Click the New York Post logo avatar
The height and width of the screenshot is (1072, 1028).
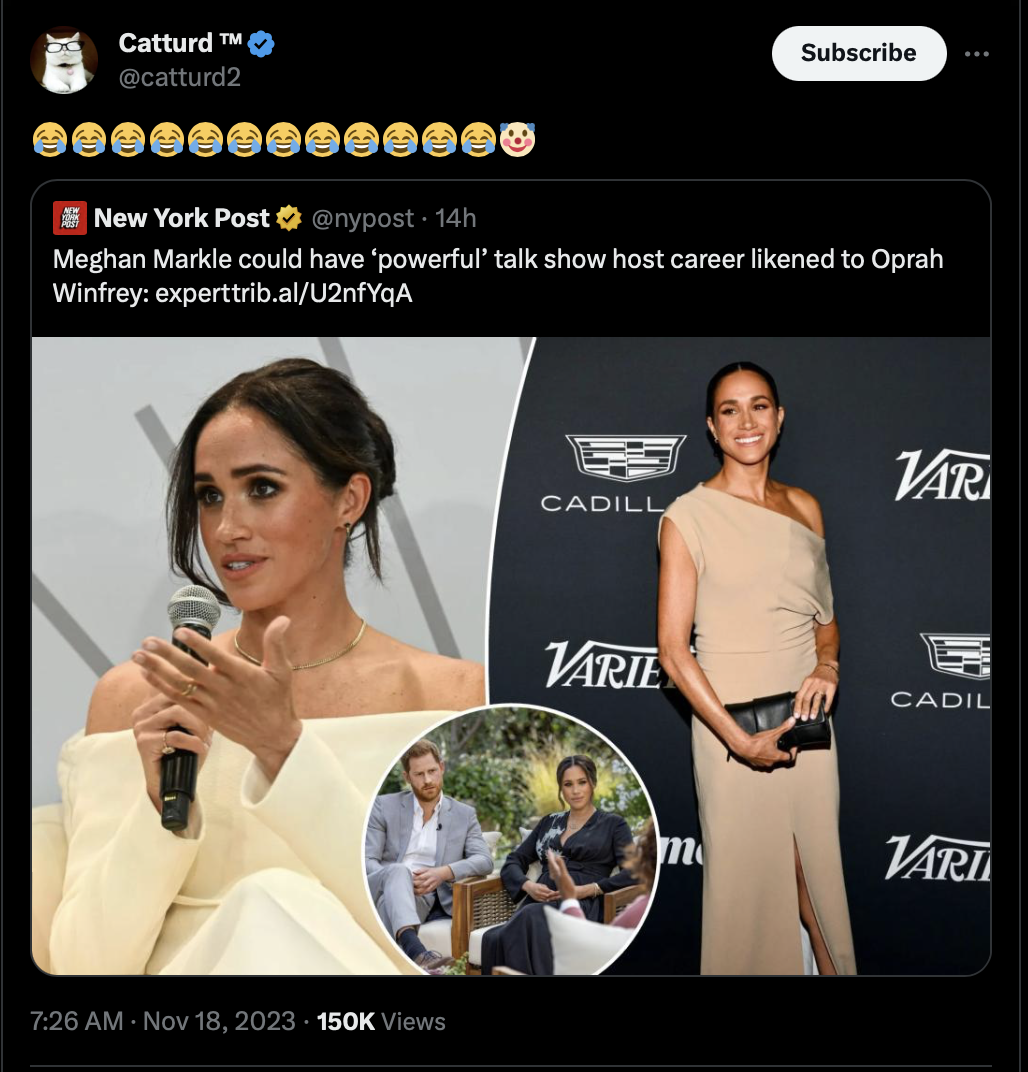(x=70, y=218)
